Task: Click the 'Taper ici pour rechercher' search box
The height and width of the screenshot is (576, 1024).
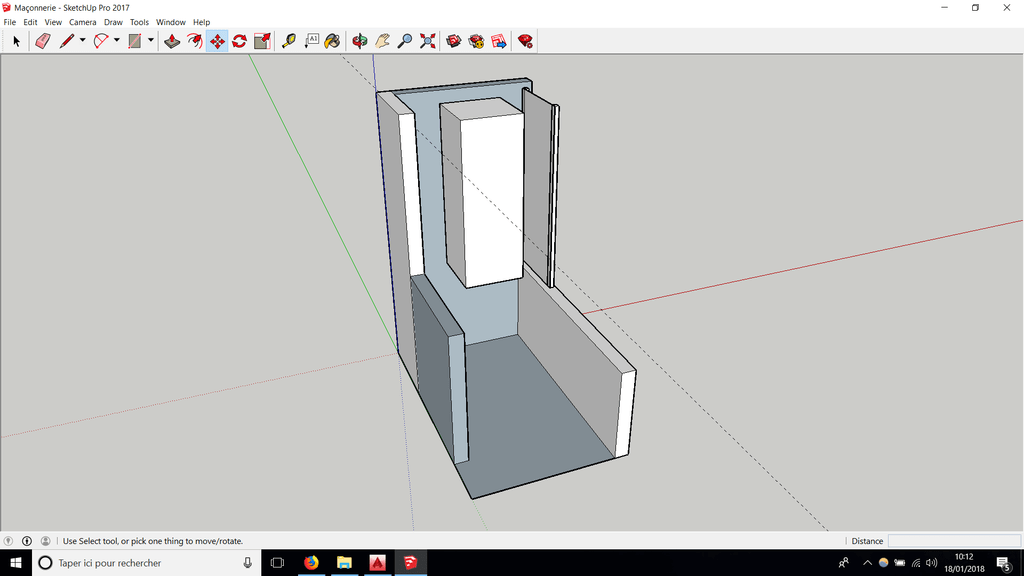Action: point(146,563)
